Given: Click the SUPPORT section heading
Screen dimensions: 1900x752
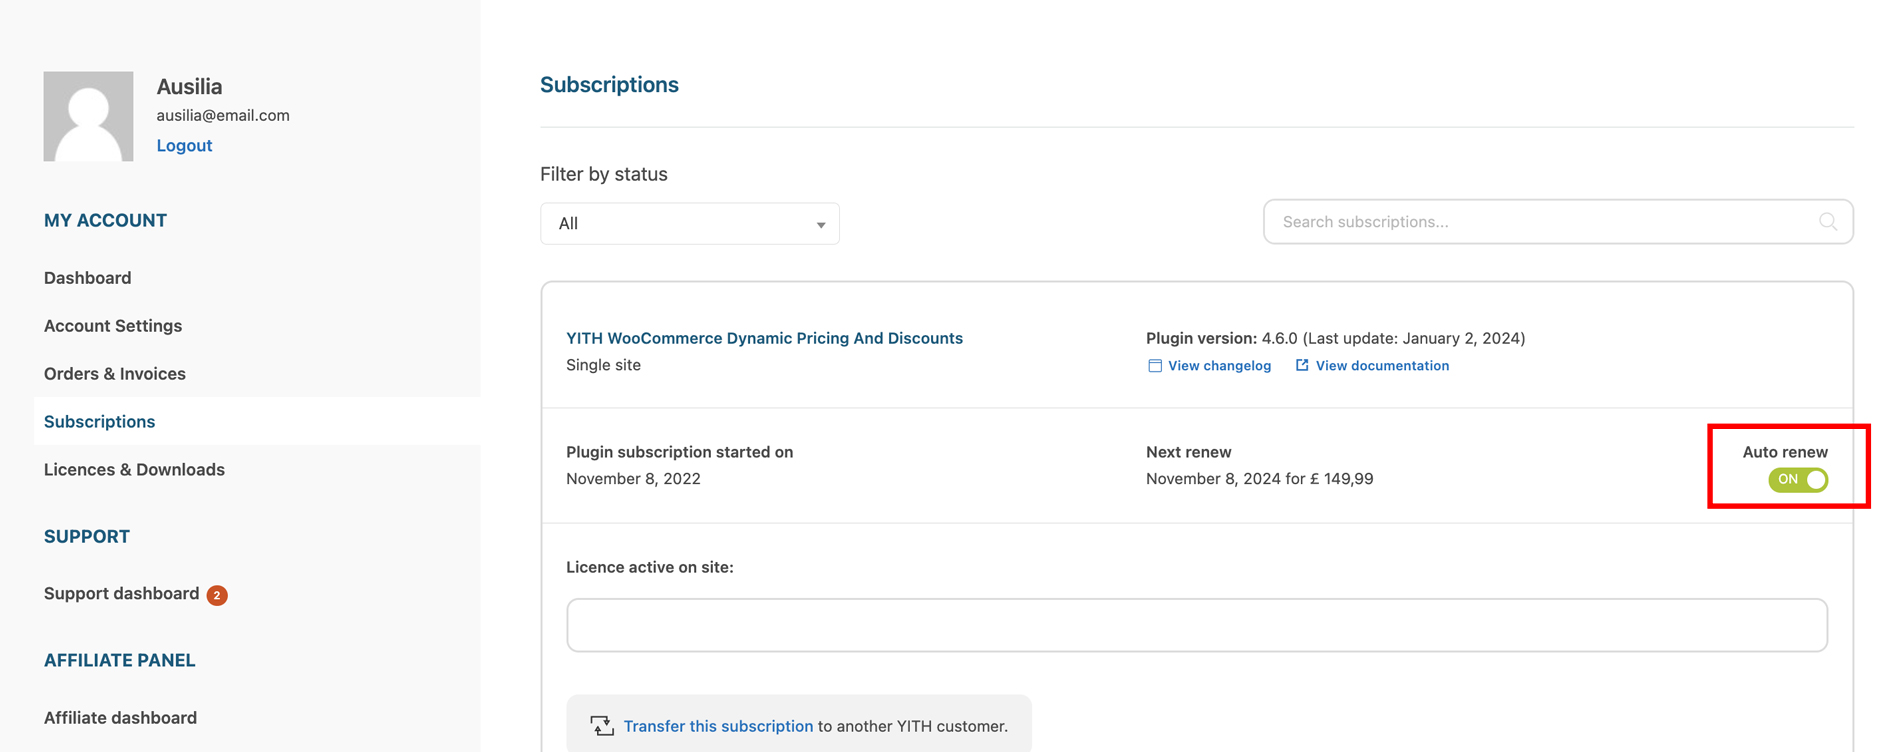Looking at the screenshot, I should pos(87,537).
